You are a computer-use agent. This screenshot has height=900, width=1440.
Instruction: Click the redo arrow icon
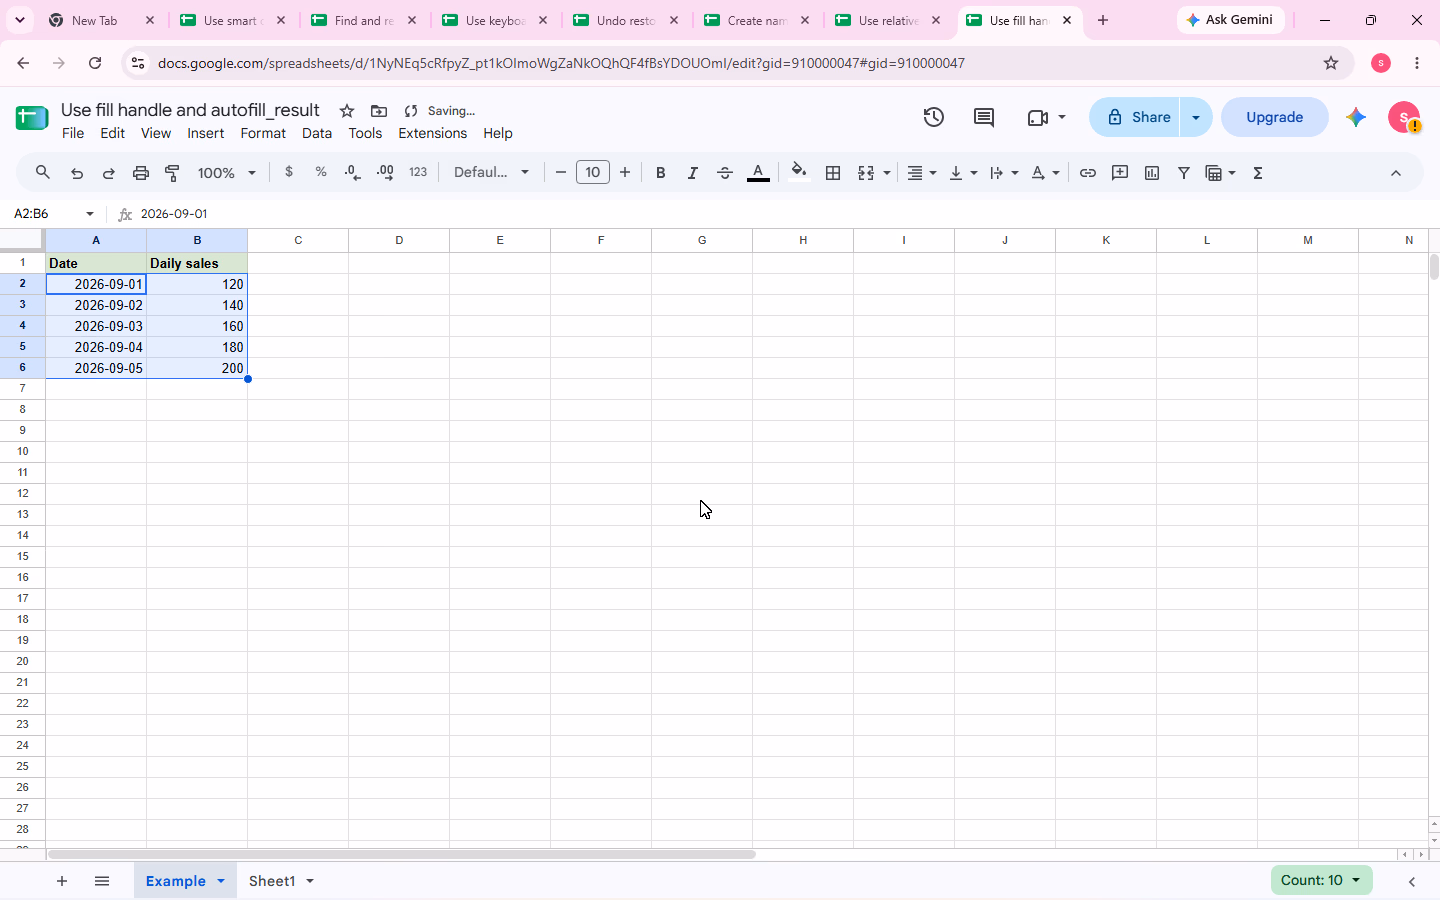click(x=109, y=173)
